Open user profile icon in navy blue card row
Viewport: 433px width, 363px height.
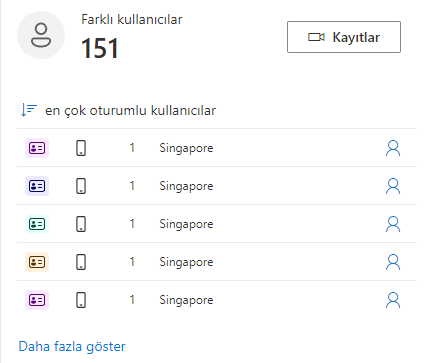point(393,186)
